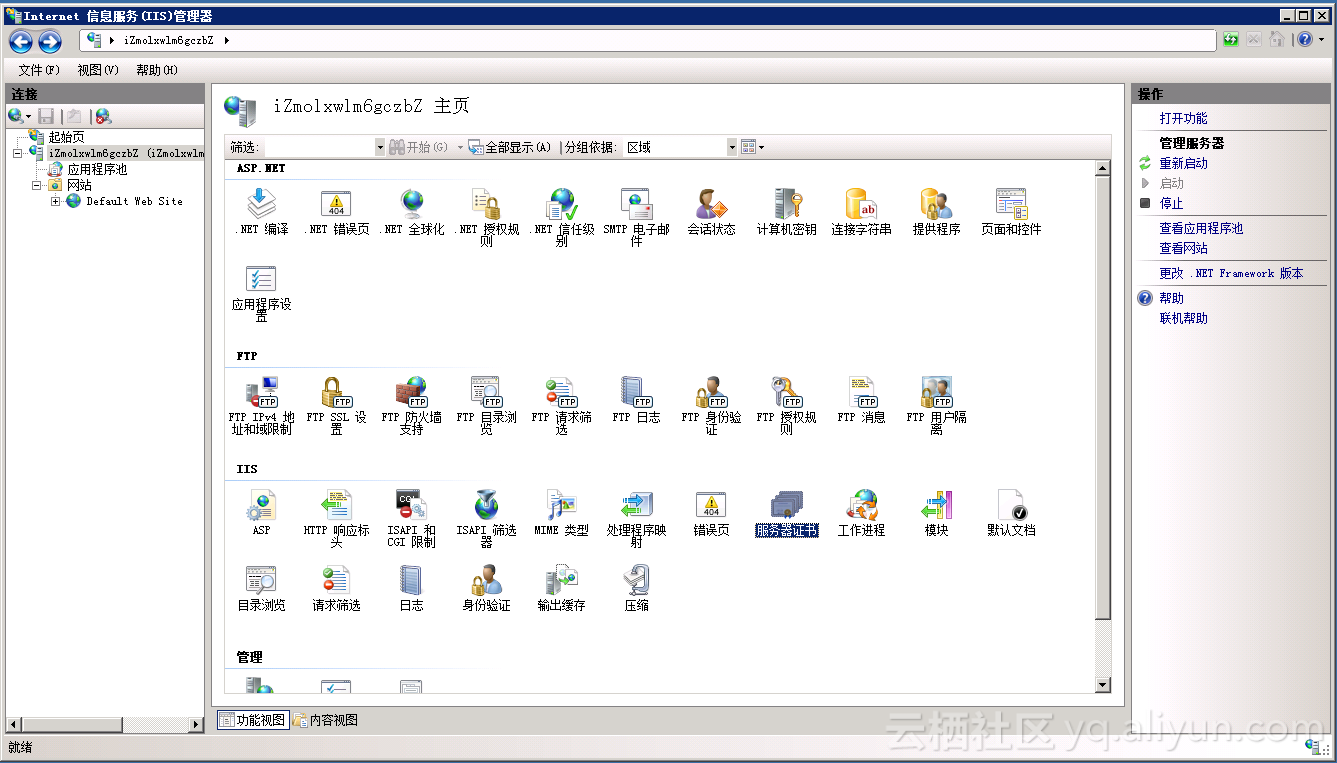Open the 视图(V) menu
Viewport: 1337px width, 763px height.
(98, 70)
